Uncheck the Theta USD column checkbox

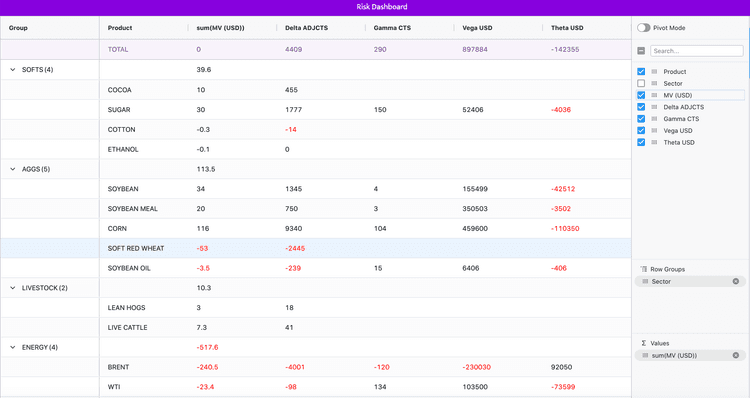pos(641,142)
